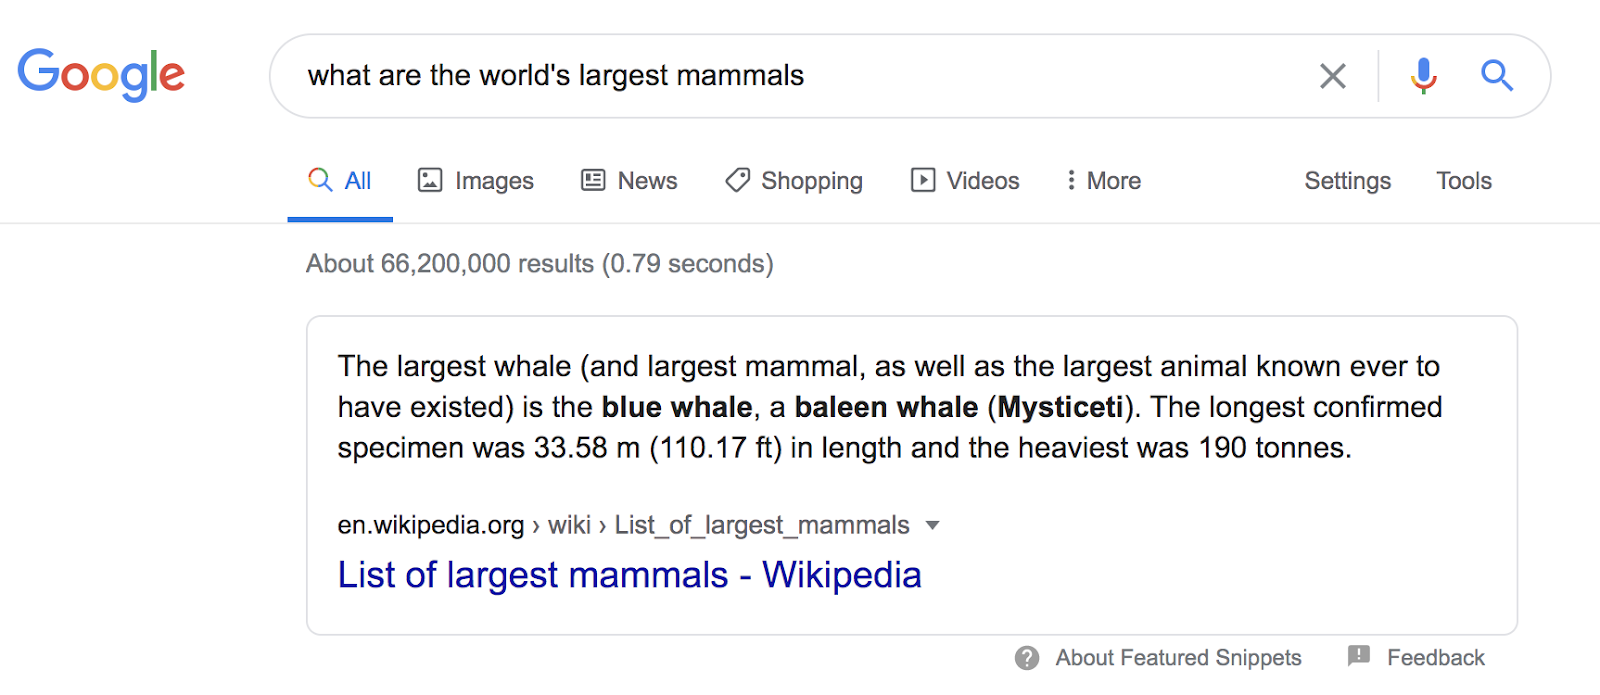Click the About Featured Snippets link
The image size is (1600, 695).
(x=1178, y=658)
